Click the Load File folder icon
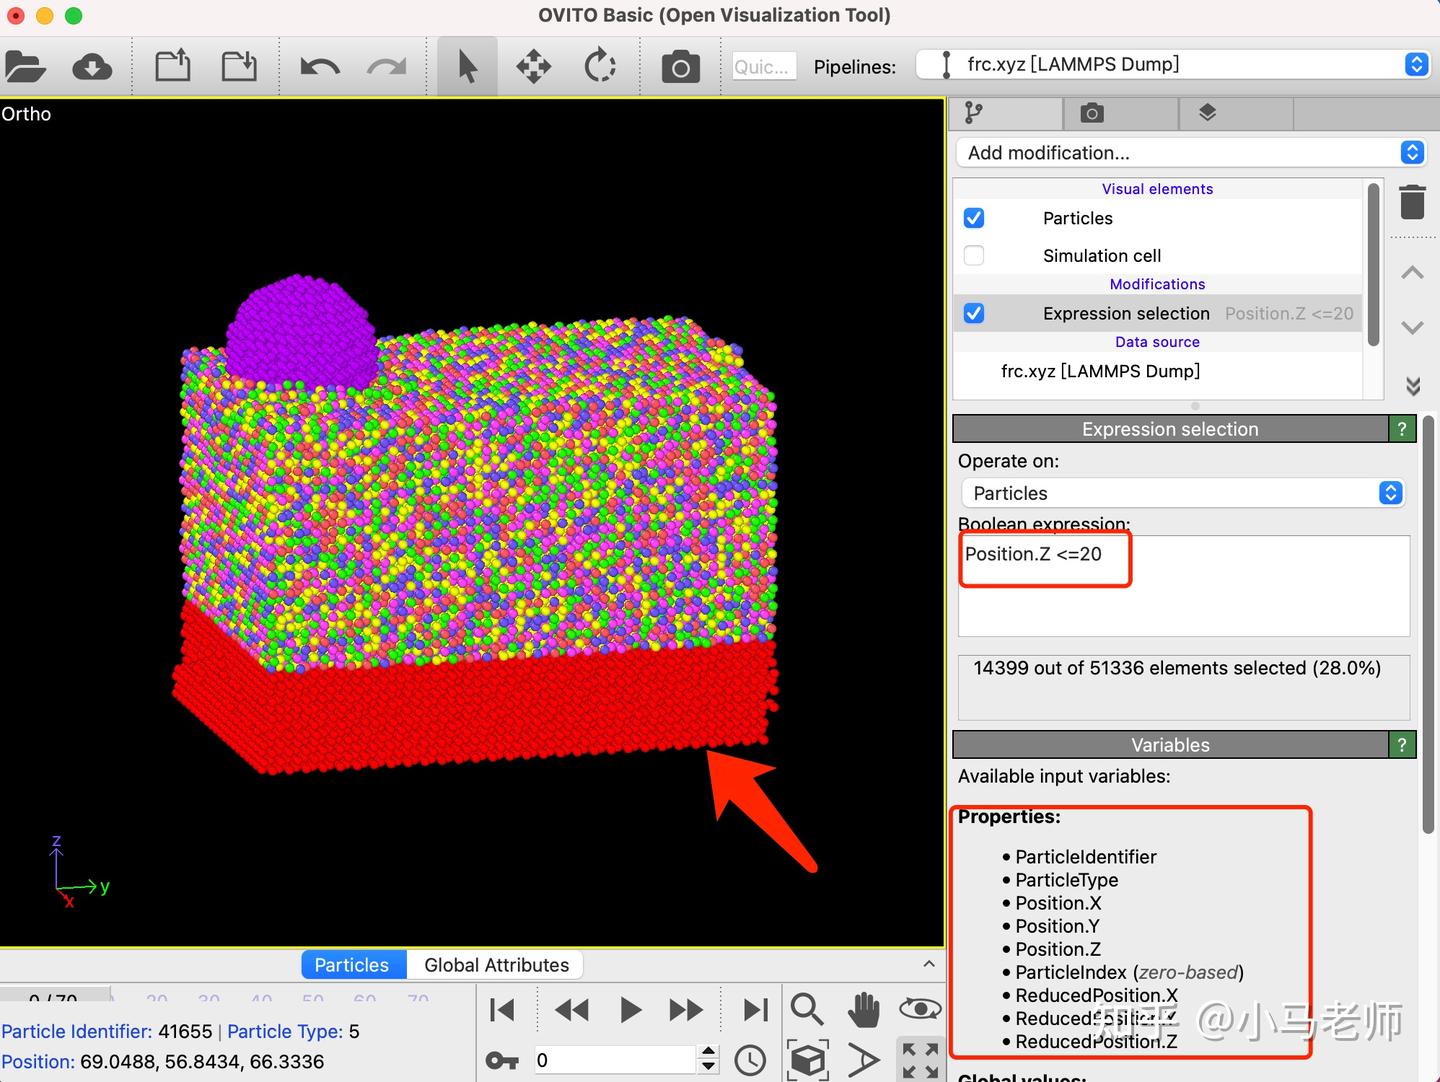The image size is (1440, 1082). 26,67
